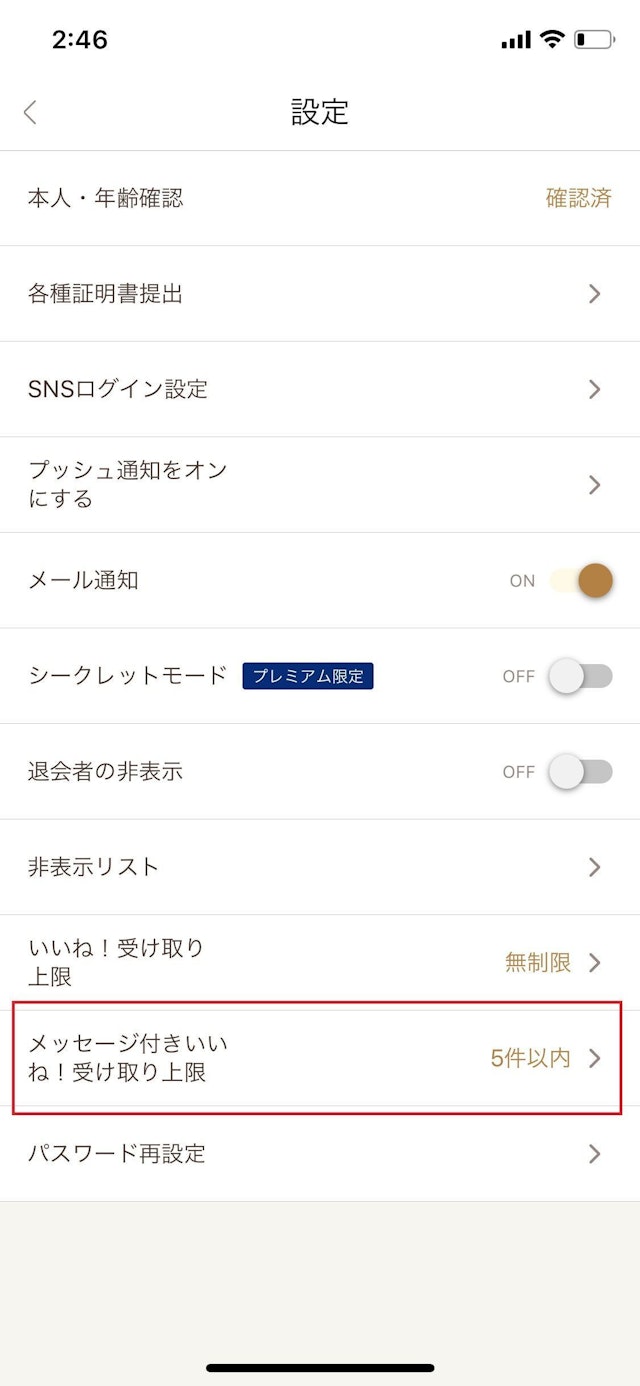Image resolution: width=640 pixels, height=1386 pixels.
Task: Tap the 無制限 value
Action: click(538, 963)
